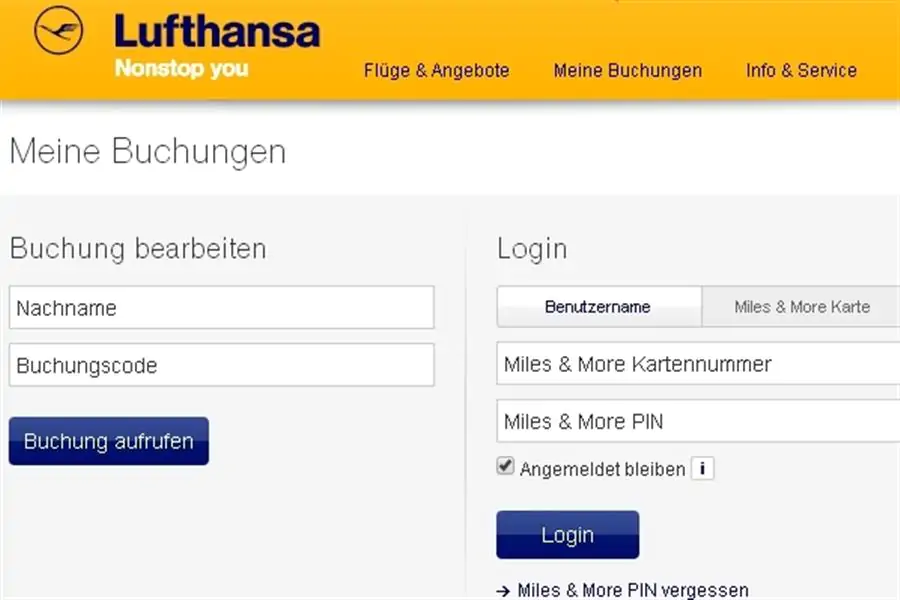Screen dimensions: 900x600
Task: Click into the Buchungscode field
Action: click(x=221, y=366)
